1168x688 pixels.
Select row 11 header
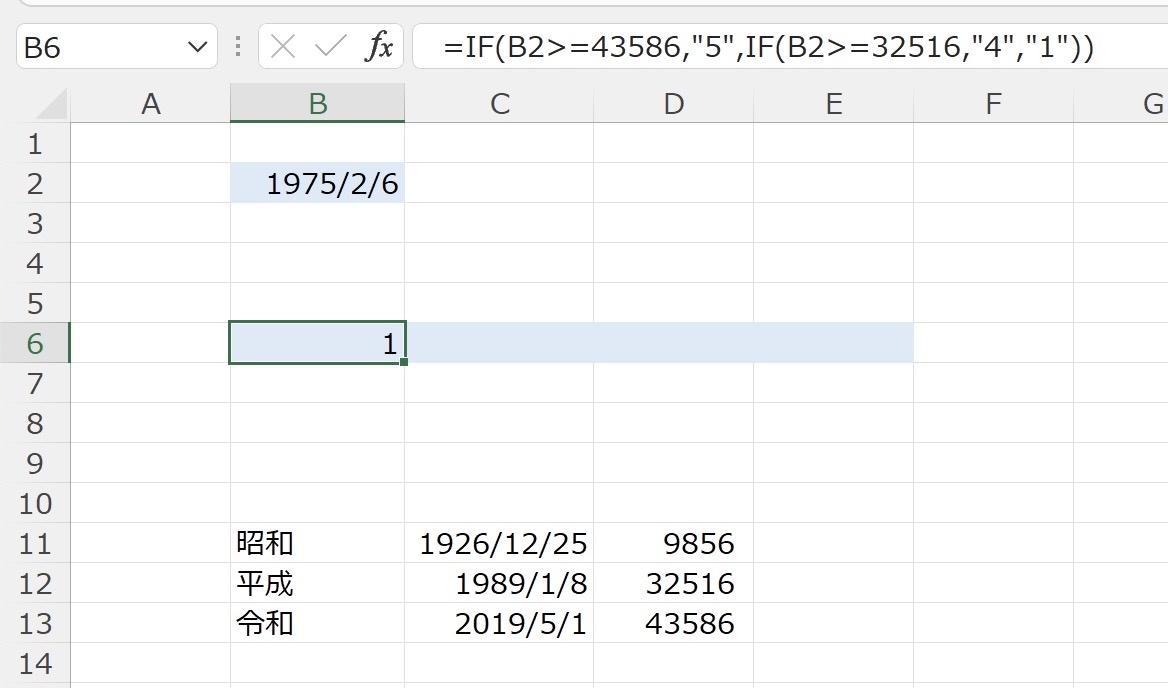coord(35,544)
